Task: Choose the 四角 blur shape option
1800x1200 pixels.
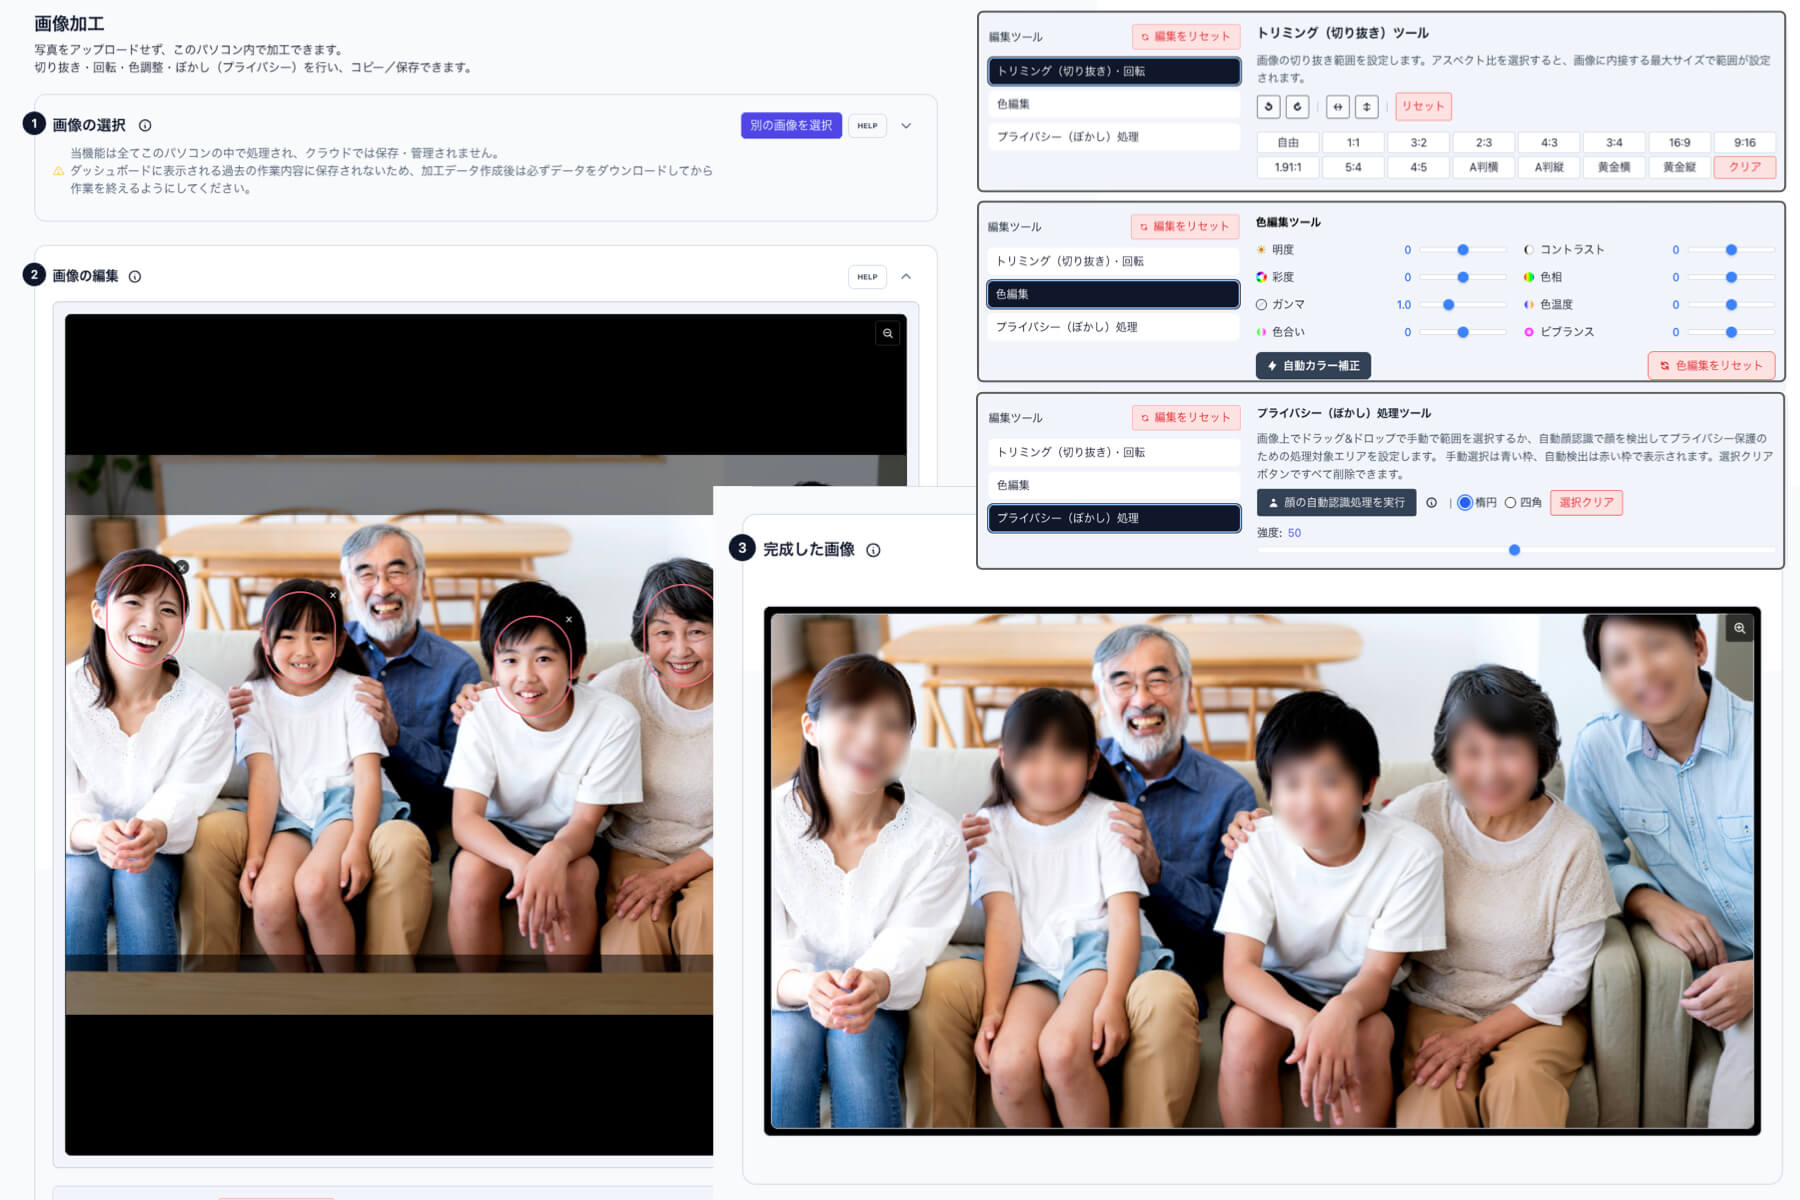Action: point(1510,503)
